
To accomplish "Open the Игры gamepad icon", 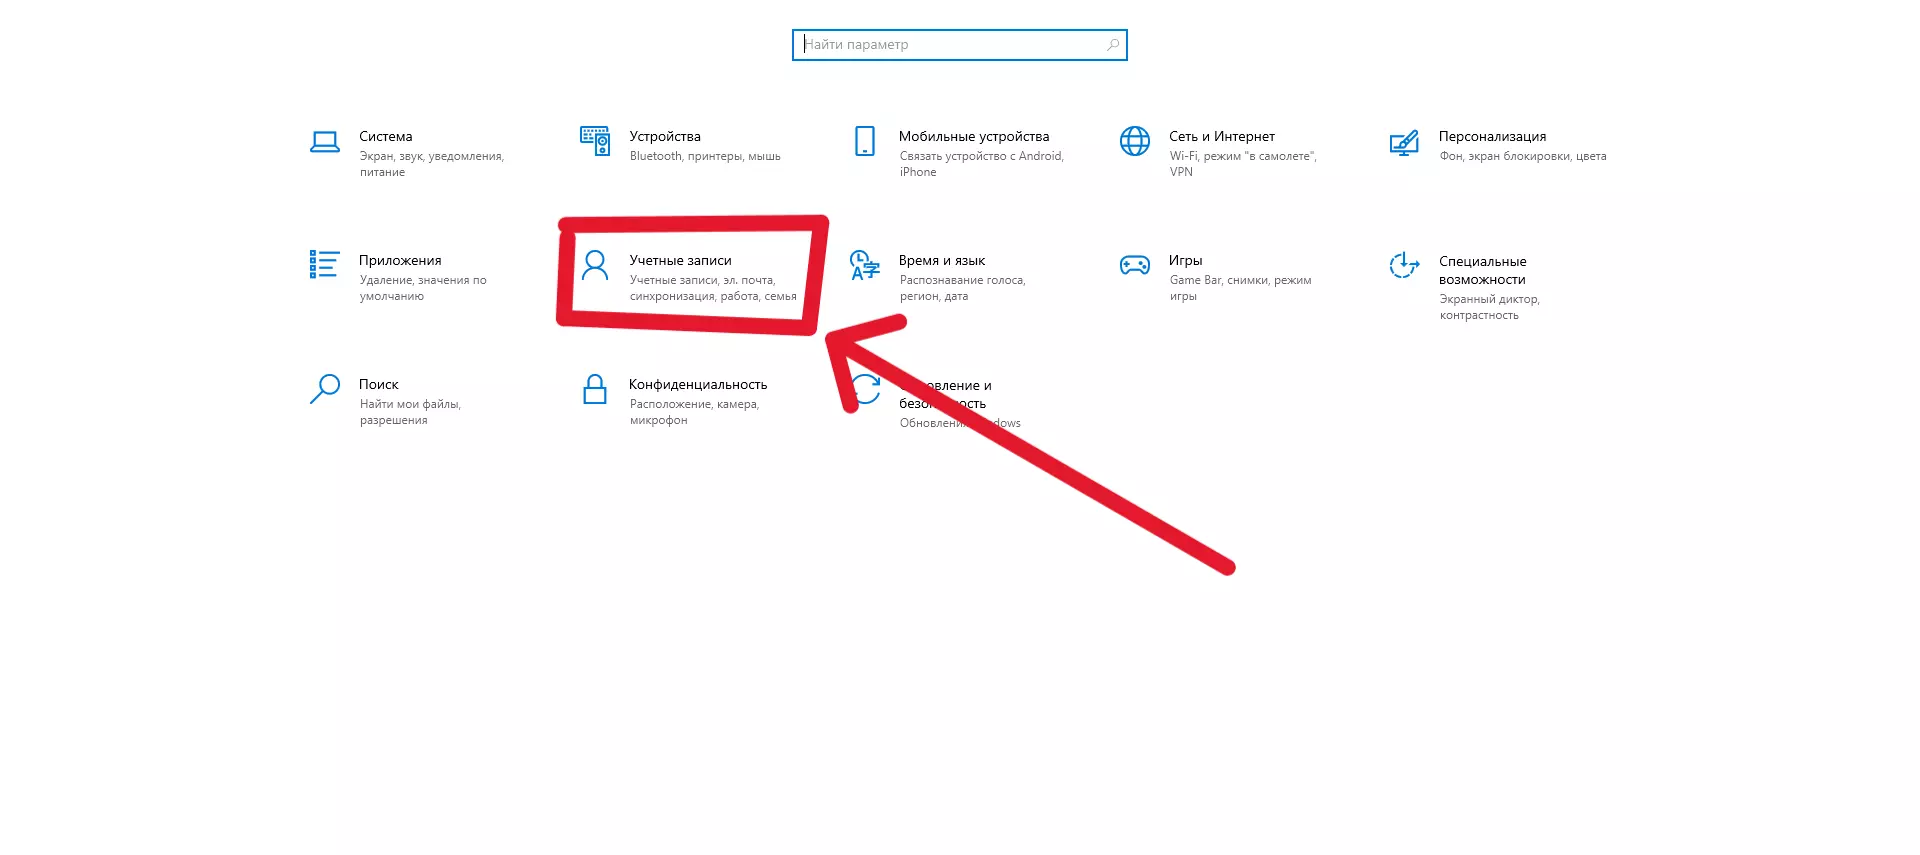I will (x=1135, y=265).
